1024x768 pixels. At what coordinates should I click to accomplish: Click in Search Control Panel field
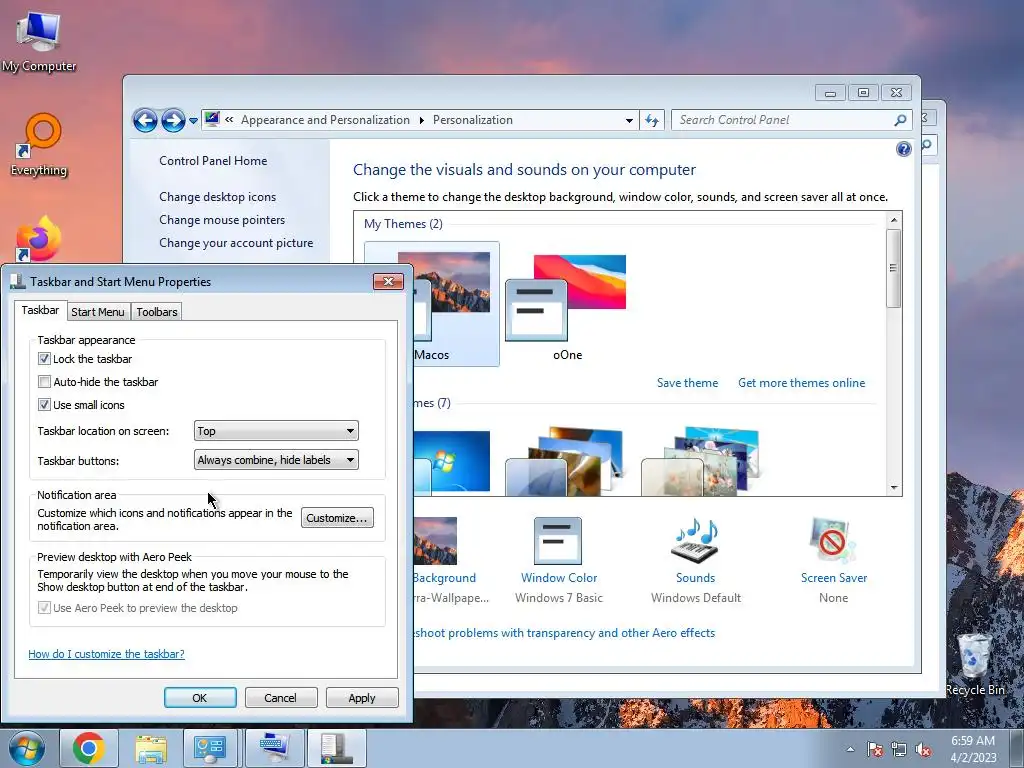pyautogui.click(x=784, y=120)
